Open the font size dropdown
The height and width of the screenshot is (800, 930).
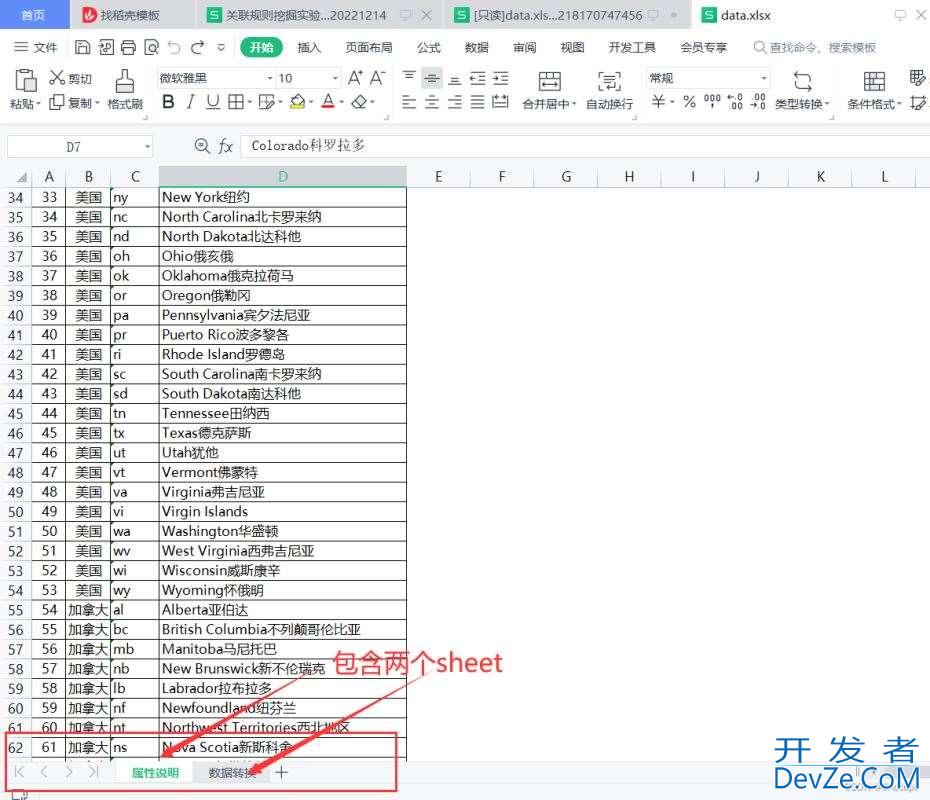[335, 78]
